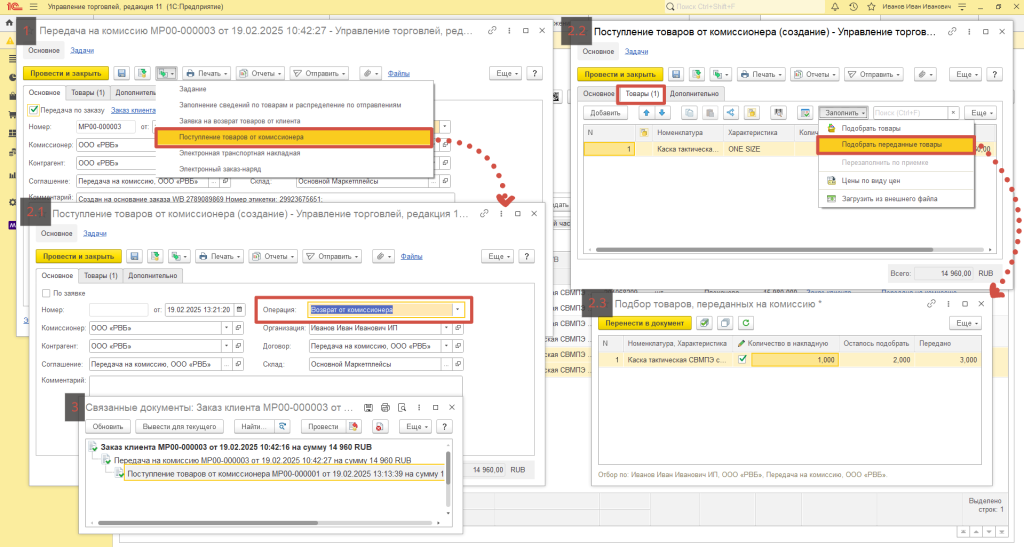The height and width of the screenshot is (547, 1024).
Task: Open Печать dropdown in Передача на комиссию window
Action: [x=206, y=73]
